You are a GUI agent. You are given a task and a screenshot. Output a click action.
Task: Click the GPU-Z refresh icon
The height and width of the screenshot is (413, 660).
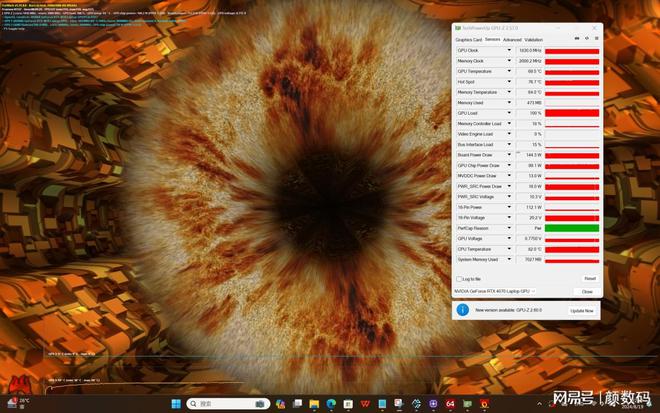coord(586,39)
